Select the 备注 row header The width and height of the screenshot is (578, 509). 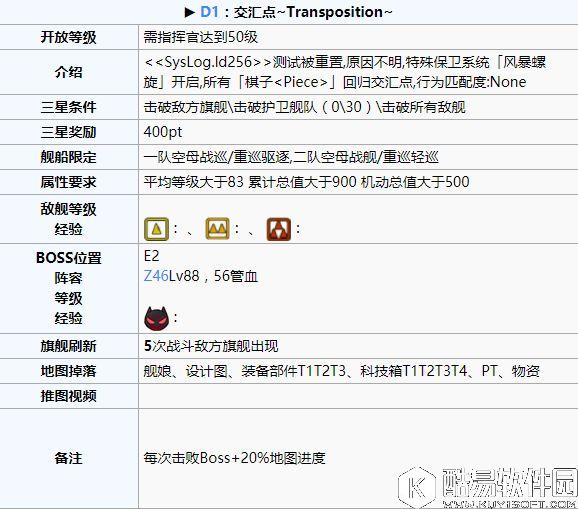point(69,458)
